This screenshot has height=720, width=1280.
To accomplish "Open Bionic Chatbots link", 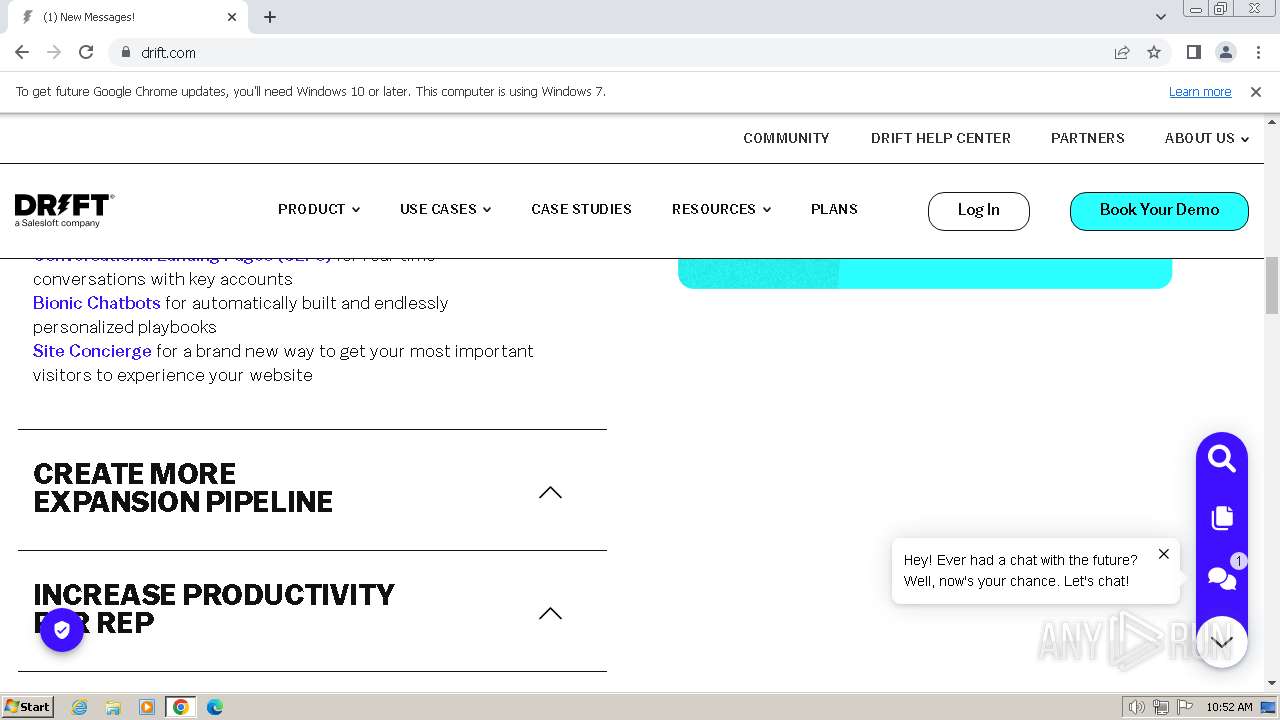I will [x=96, y=303].
